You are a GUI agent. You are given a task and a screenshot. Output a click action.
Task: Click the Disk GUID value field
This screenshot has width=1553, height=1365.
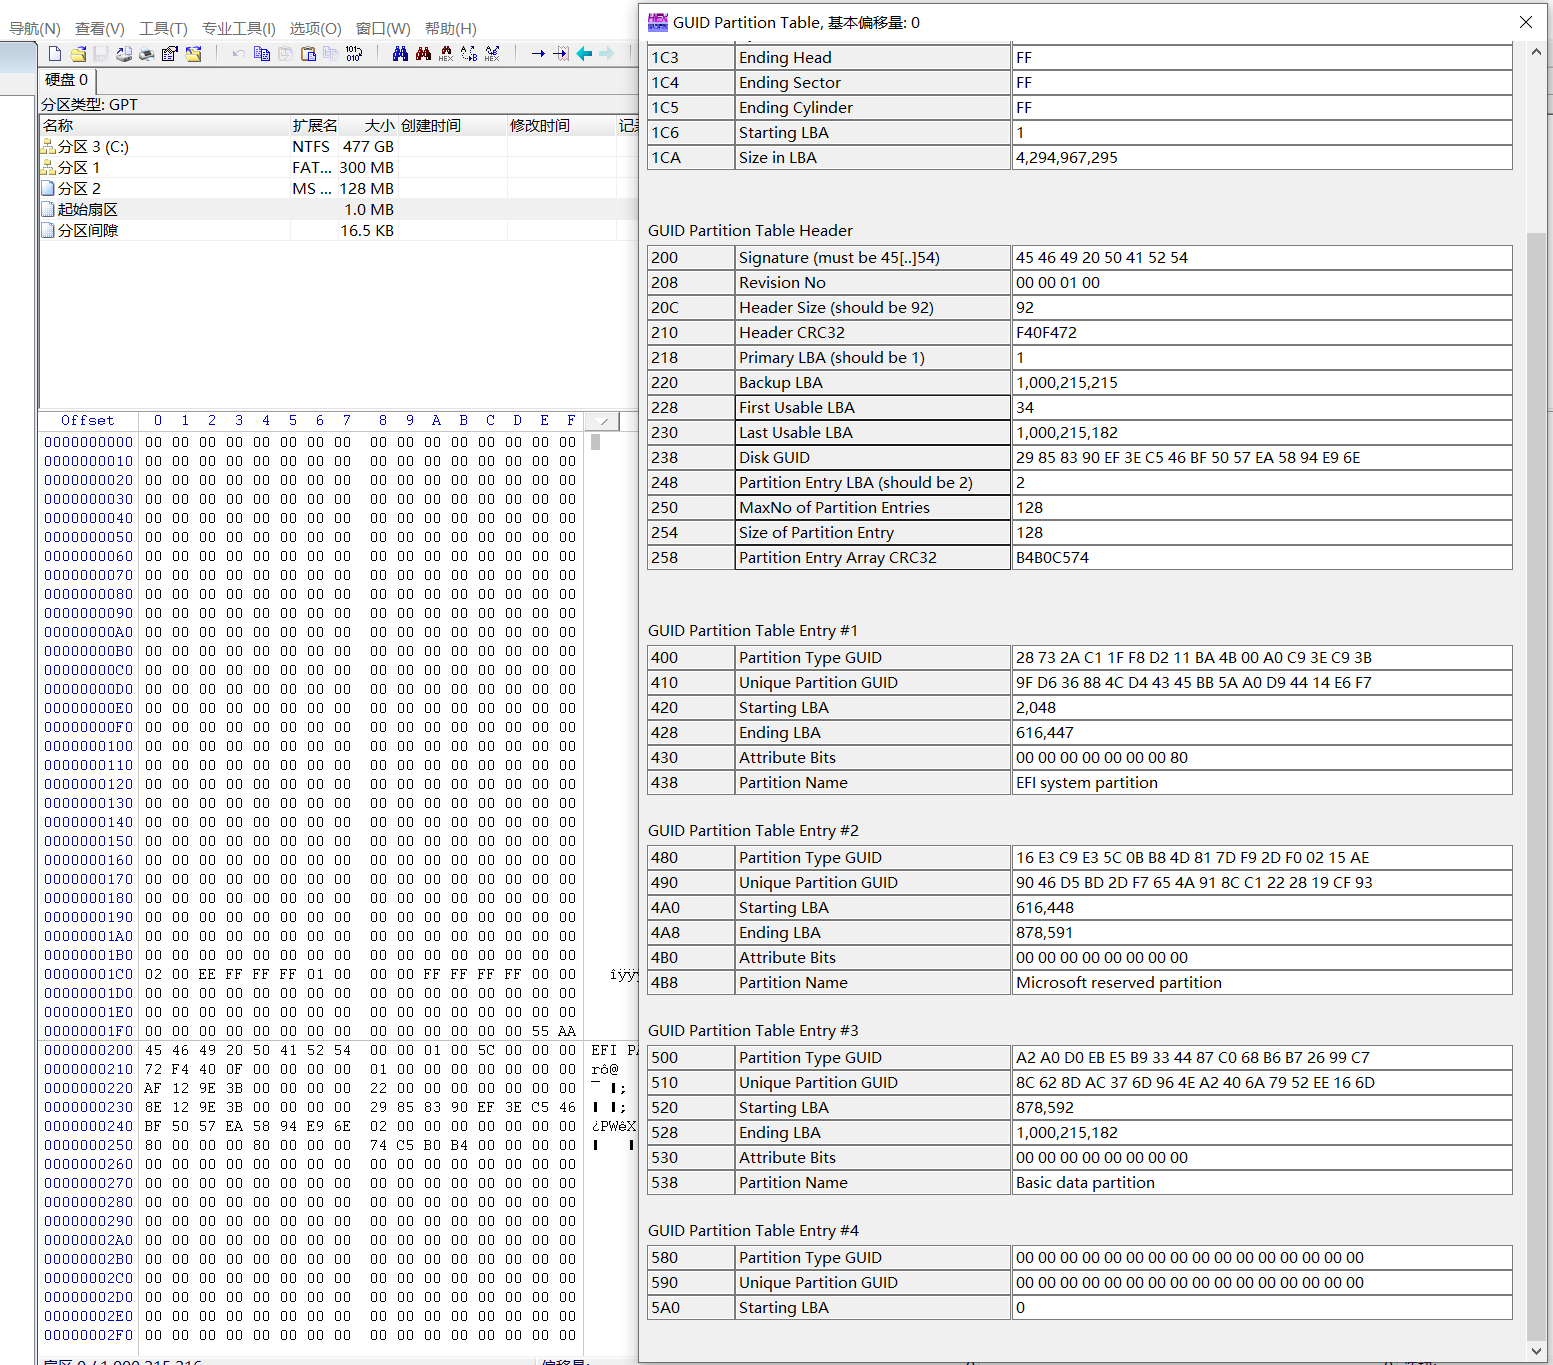(x=1262, y=458)
